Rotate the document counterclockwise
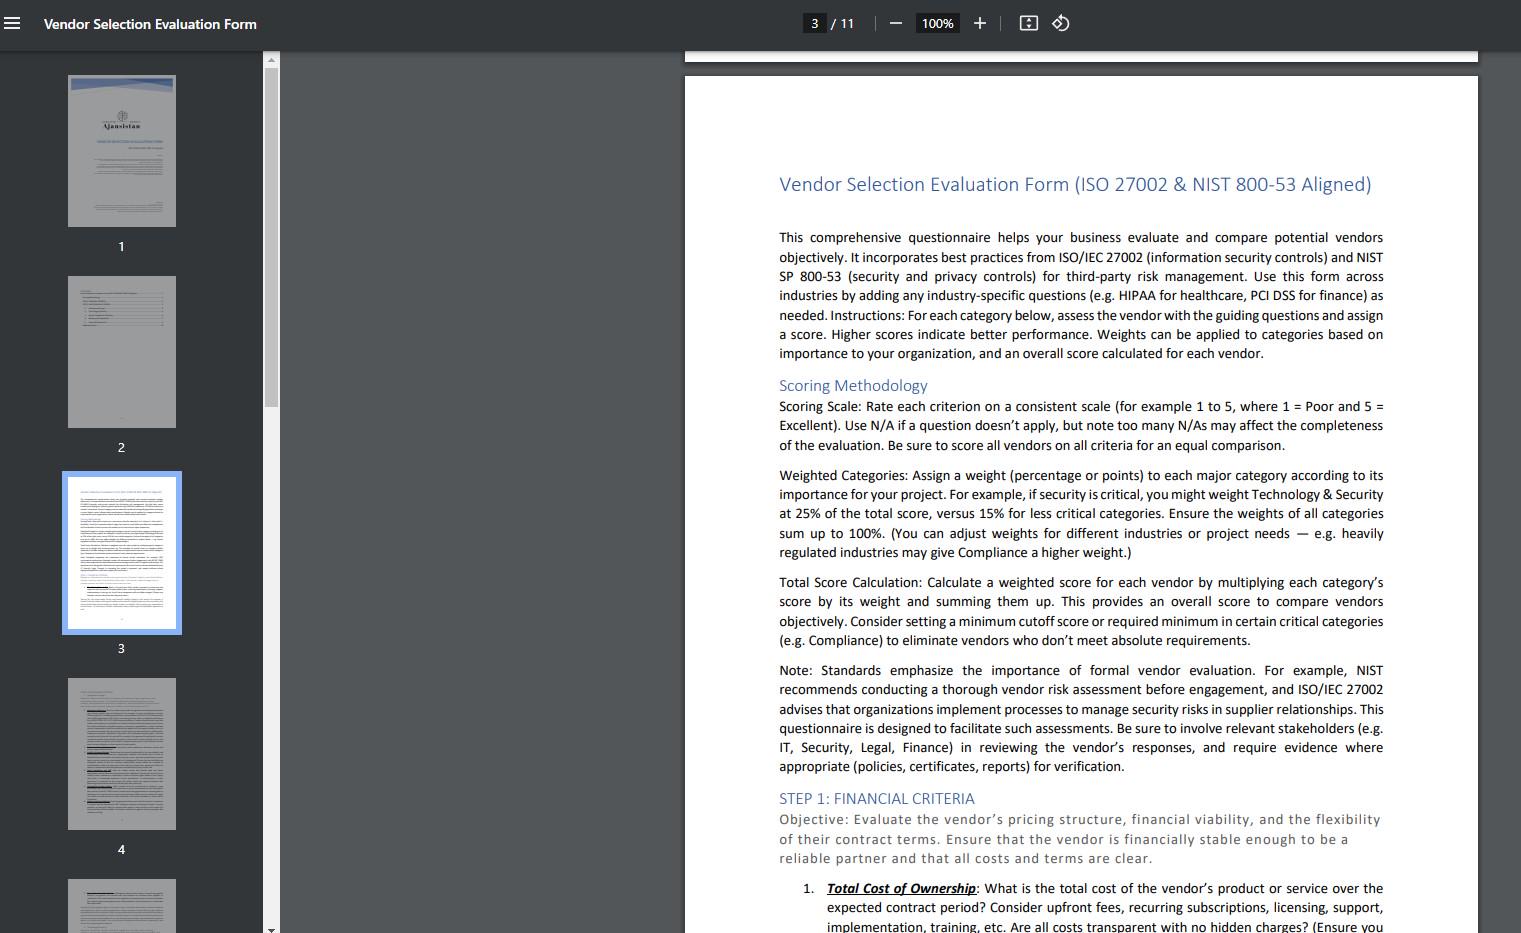The height and width of the screenshot is (933, 1521). click(x=1060, y=23)
